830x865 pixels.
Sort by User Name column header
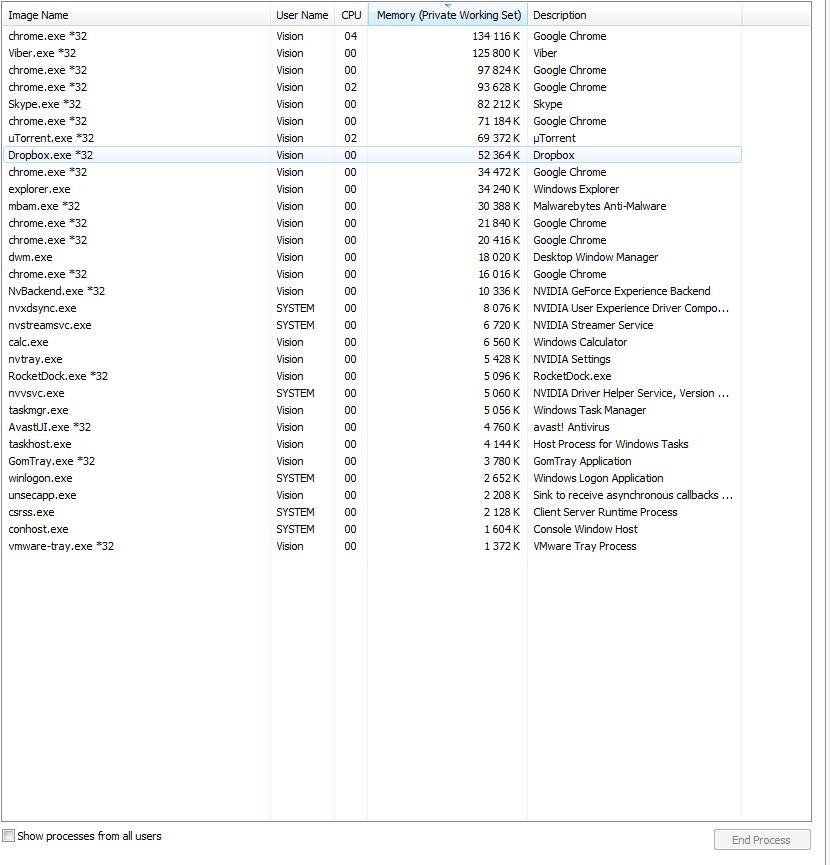(301, 15)
